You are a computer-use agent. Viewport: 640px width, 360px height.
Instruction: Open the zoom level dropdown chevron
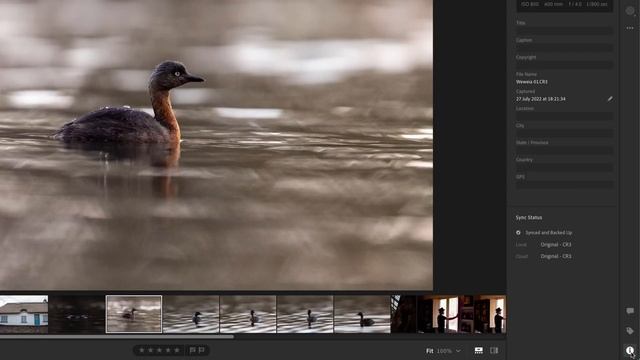[458, 351]
